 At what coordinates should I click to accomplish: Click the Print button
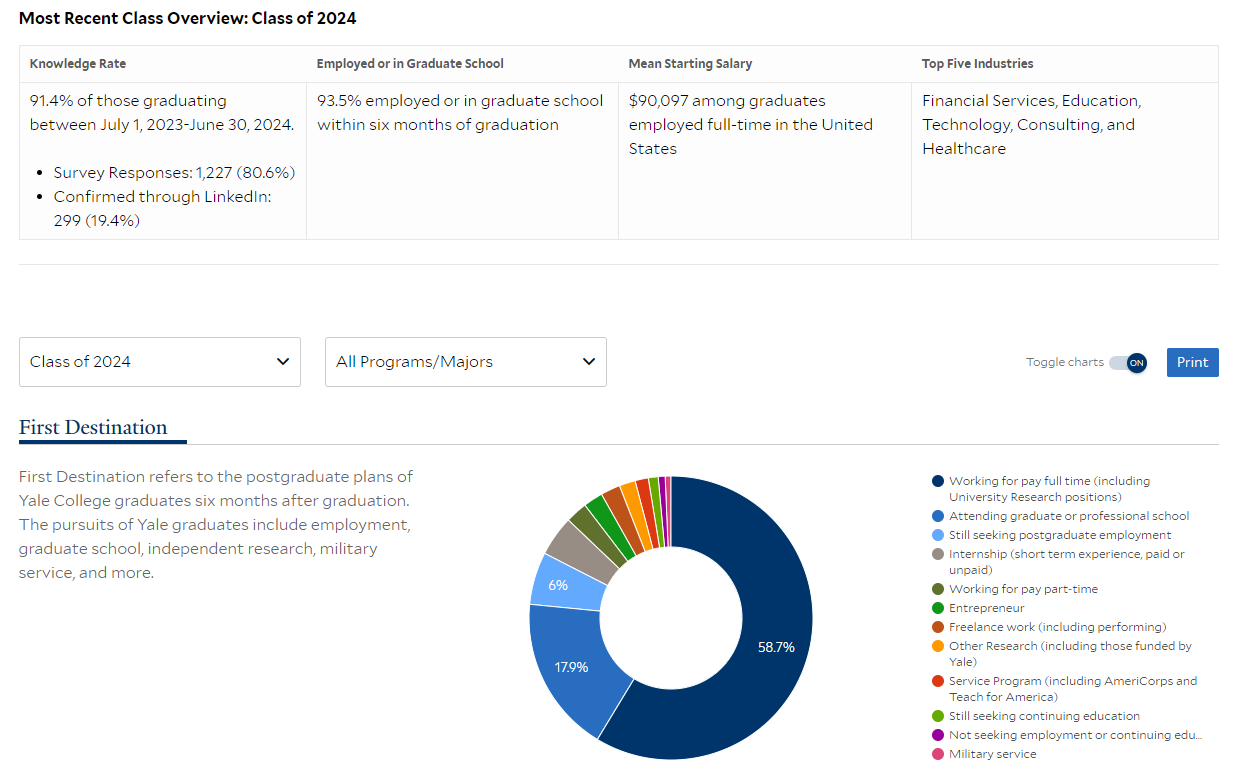[x=1192, y=362]
